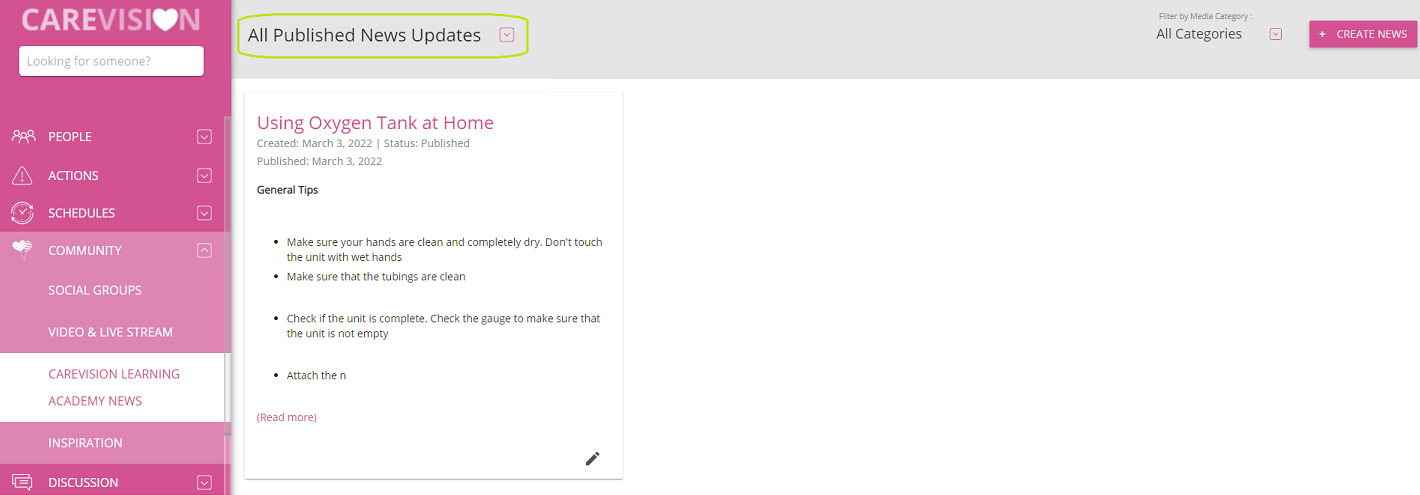Open the All Published News Updates dropdown arrow
The image size is (1420, 495).
pyautogui.click(x=507, y=35)
